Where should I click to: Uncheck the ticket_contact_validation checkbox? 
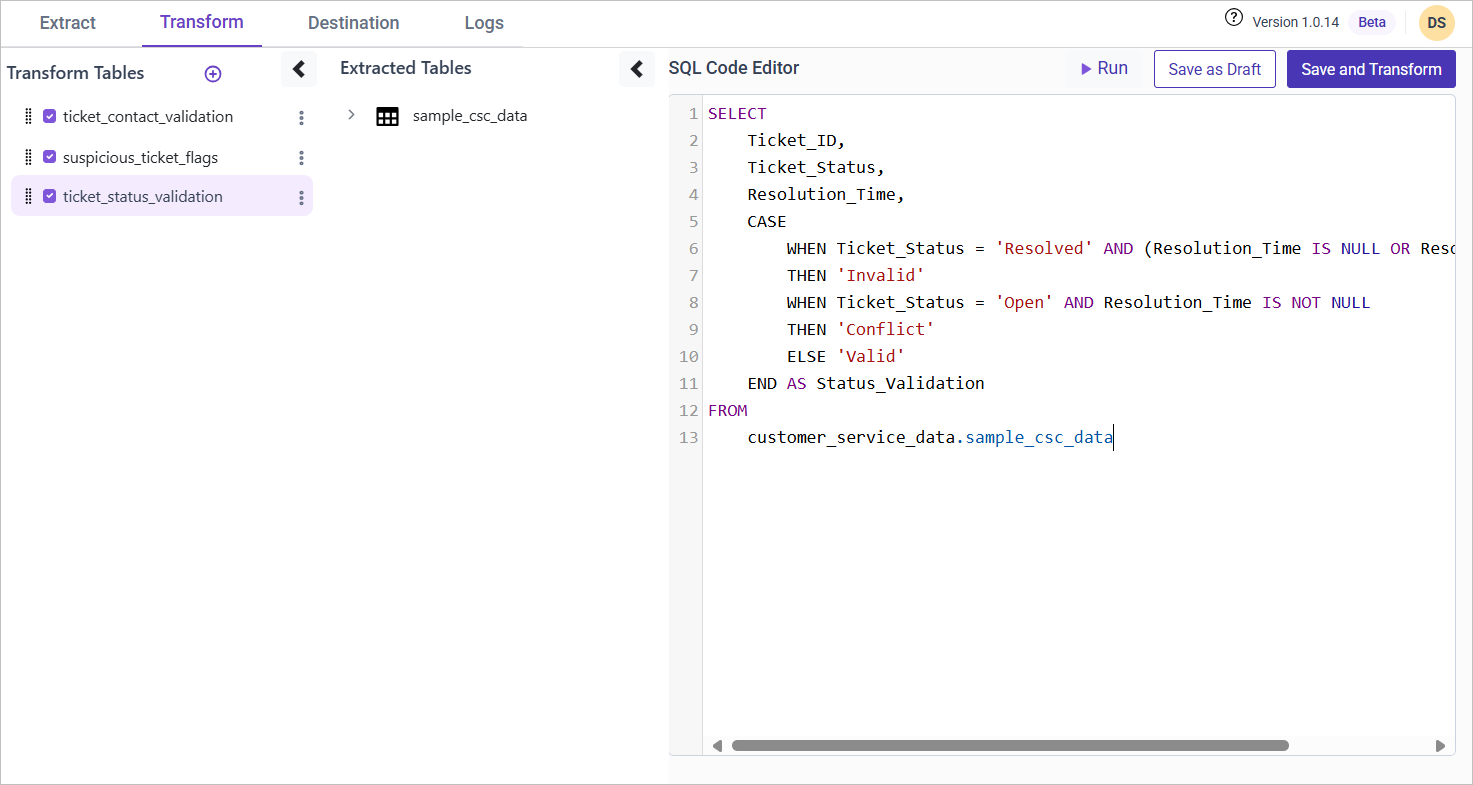(49, 117)
